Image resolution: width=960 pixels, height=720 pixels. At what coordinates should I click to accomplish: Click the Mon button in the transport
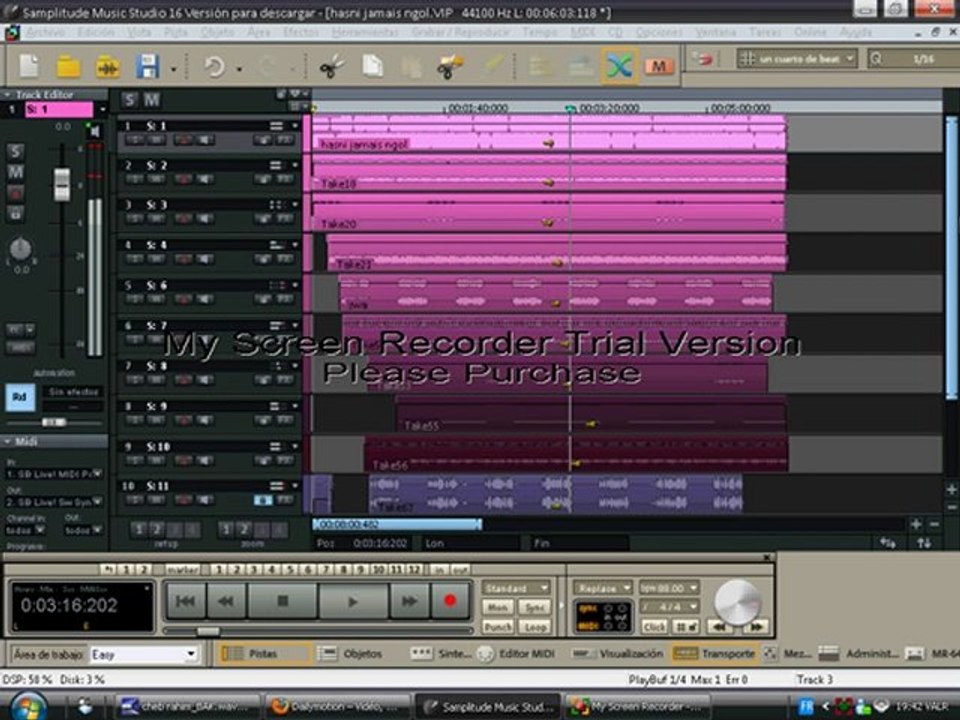[x=498, y=607]
